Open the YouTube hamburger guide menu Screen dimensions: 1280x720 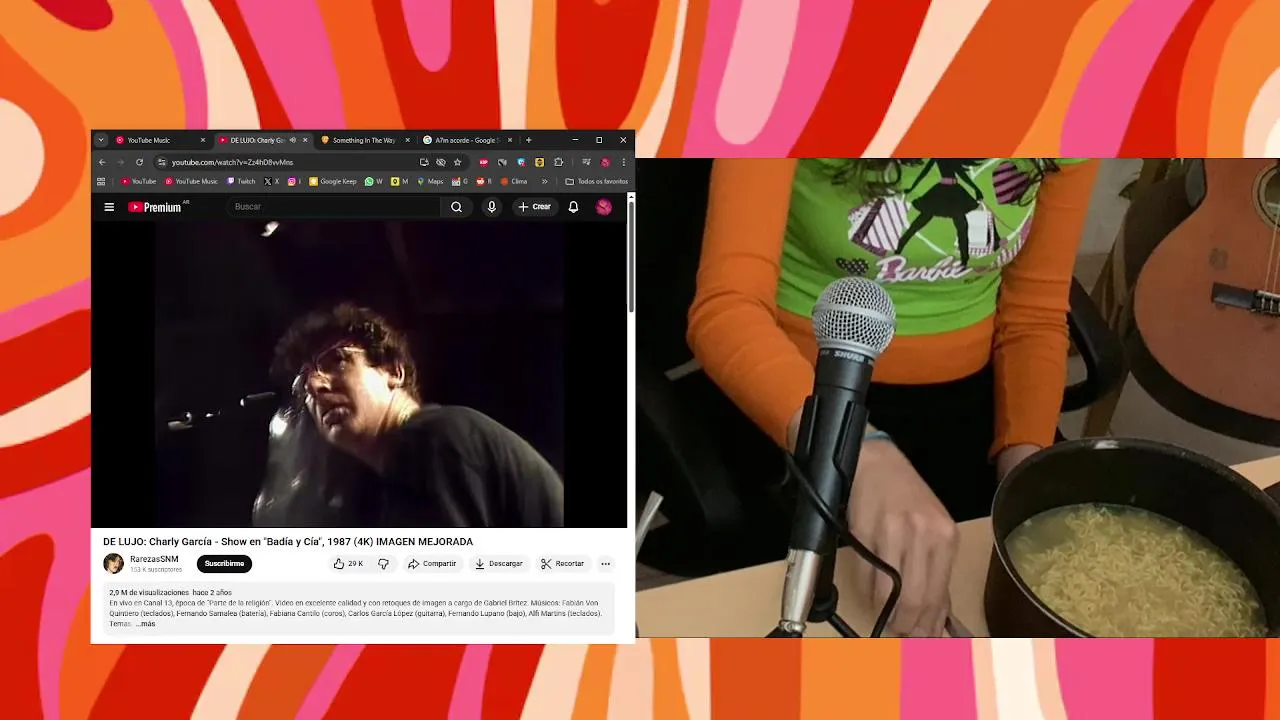109,207
